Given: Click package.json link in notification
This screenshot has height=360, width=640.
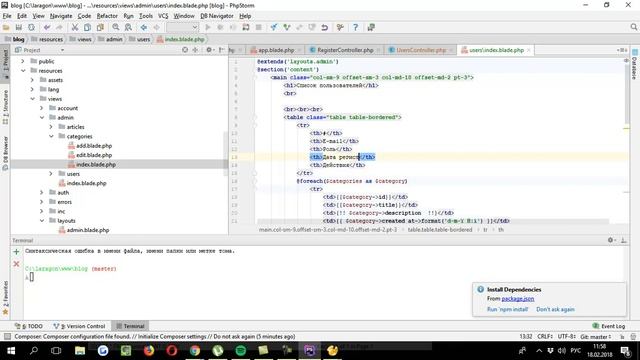Looking at the screenshot, I should pyautogui.click(x=518, y=299).
